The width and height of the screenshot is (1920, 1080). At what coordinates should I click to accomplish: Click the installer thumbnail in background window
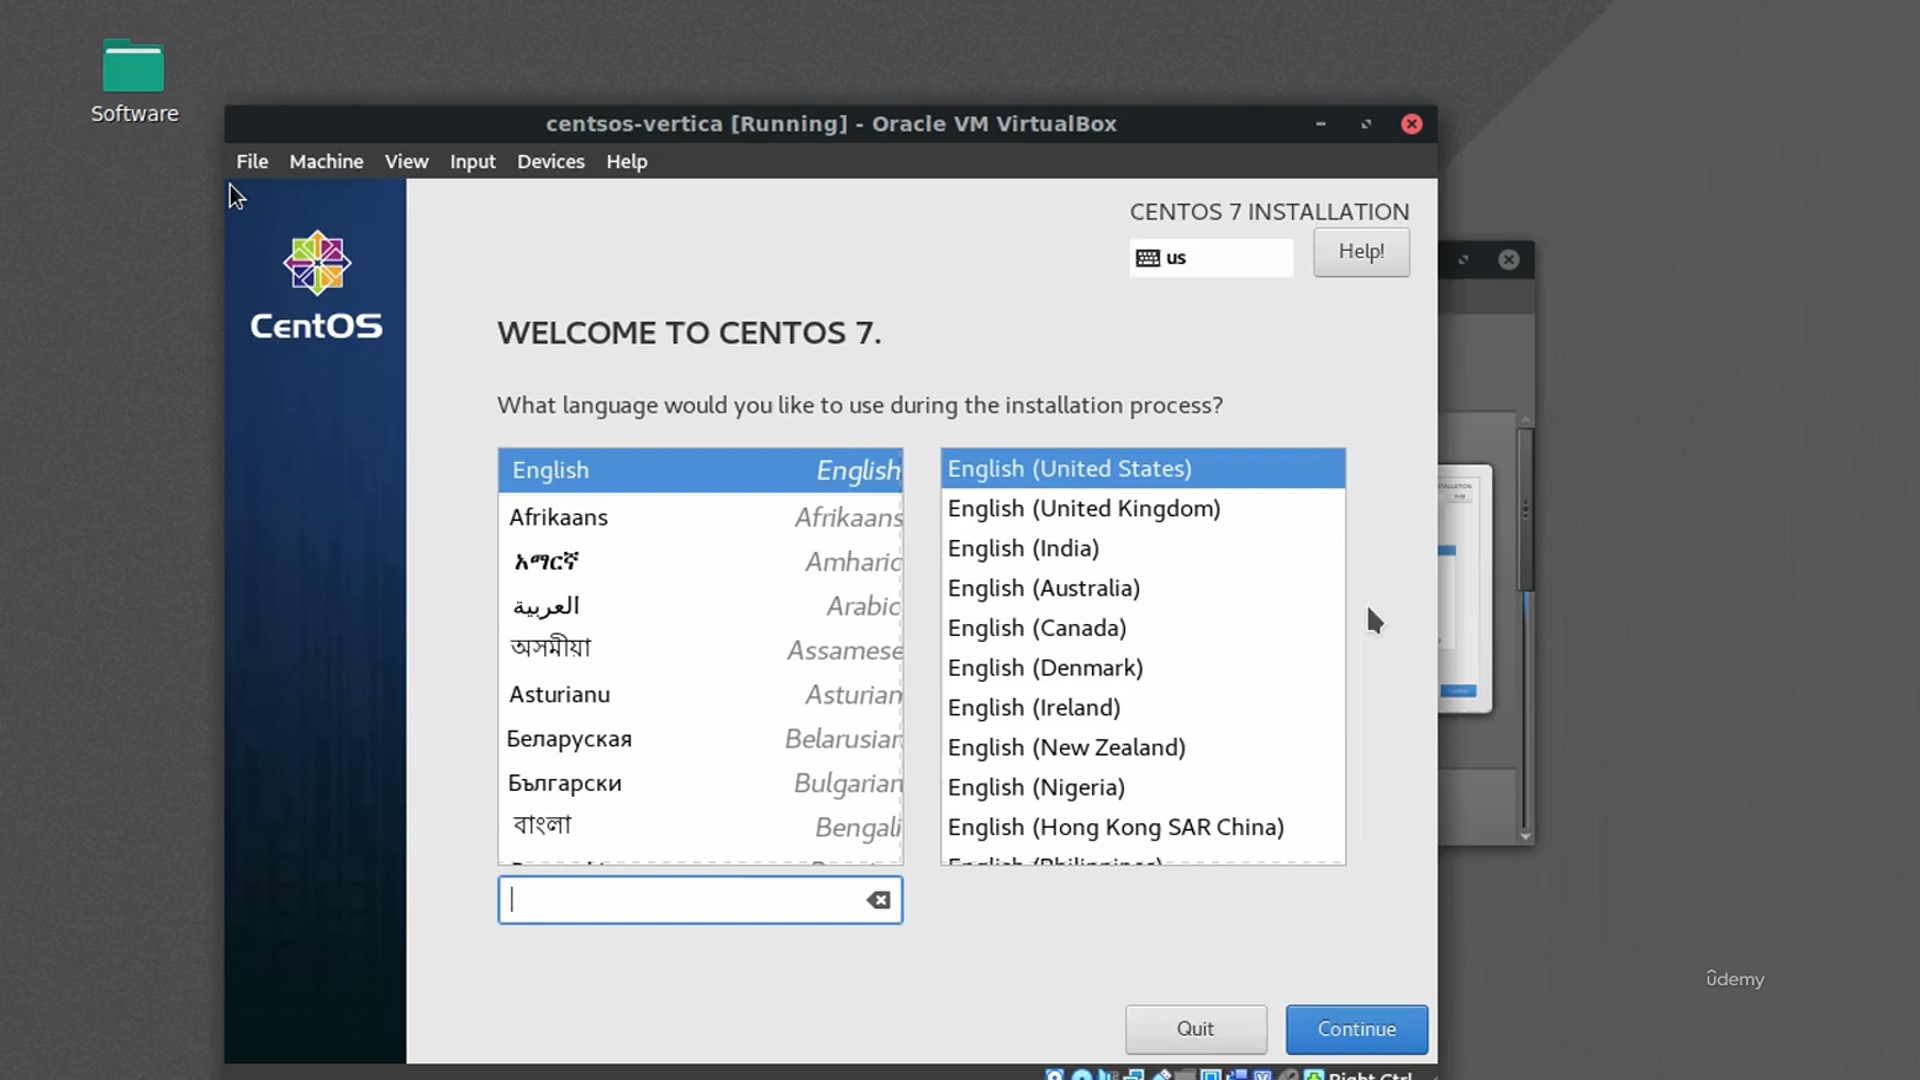[x=1465, y=589]
